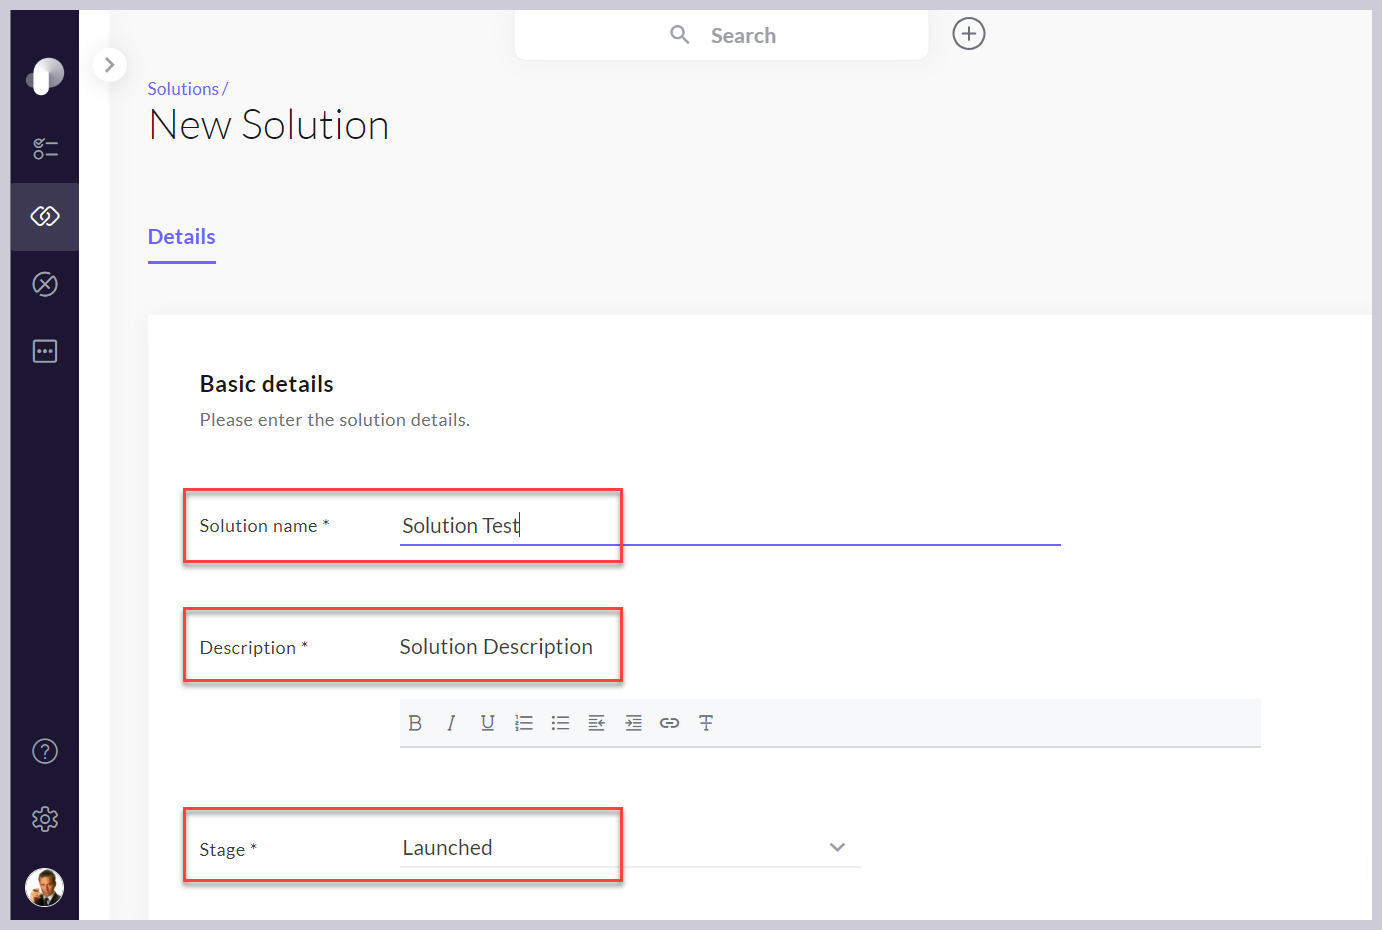Open the tasks checklist sidebar icon

(x=45, y=149)
